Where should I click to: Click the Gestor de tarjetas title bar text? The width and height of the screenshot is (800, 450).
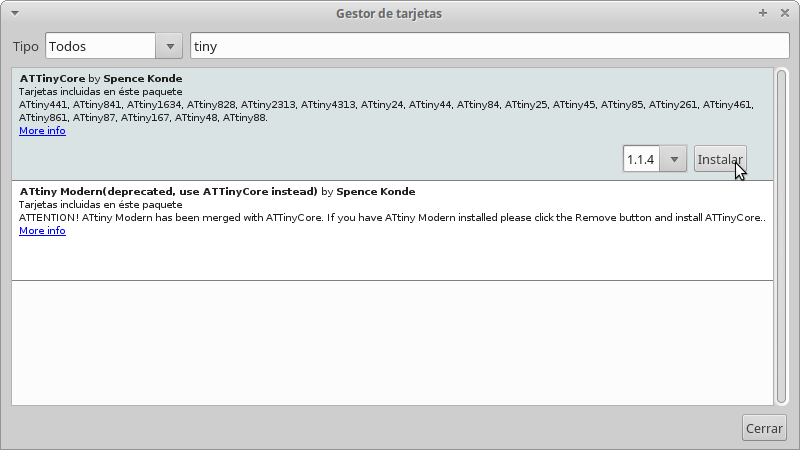389,13
